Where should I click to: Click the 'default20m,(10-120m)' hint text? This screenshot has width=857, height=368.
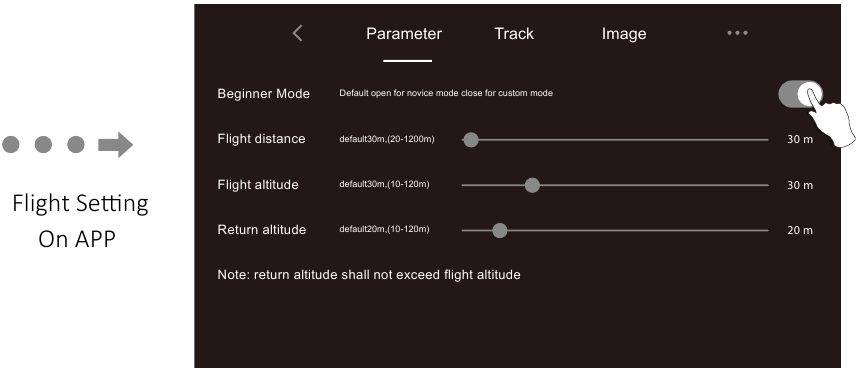coord(384,229)
